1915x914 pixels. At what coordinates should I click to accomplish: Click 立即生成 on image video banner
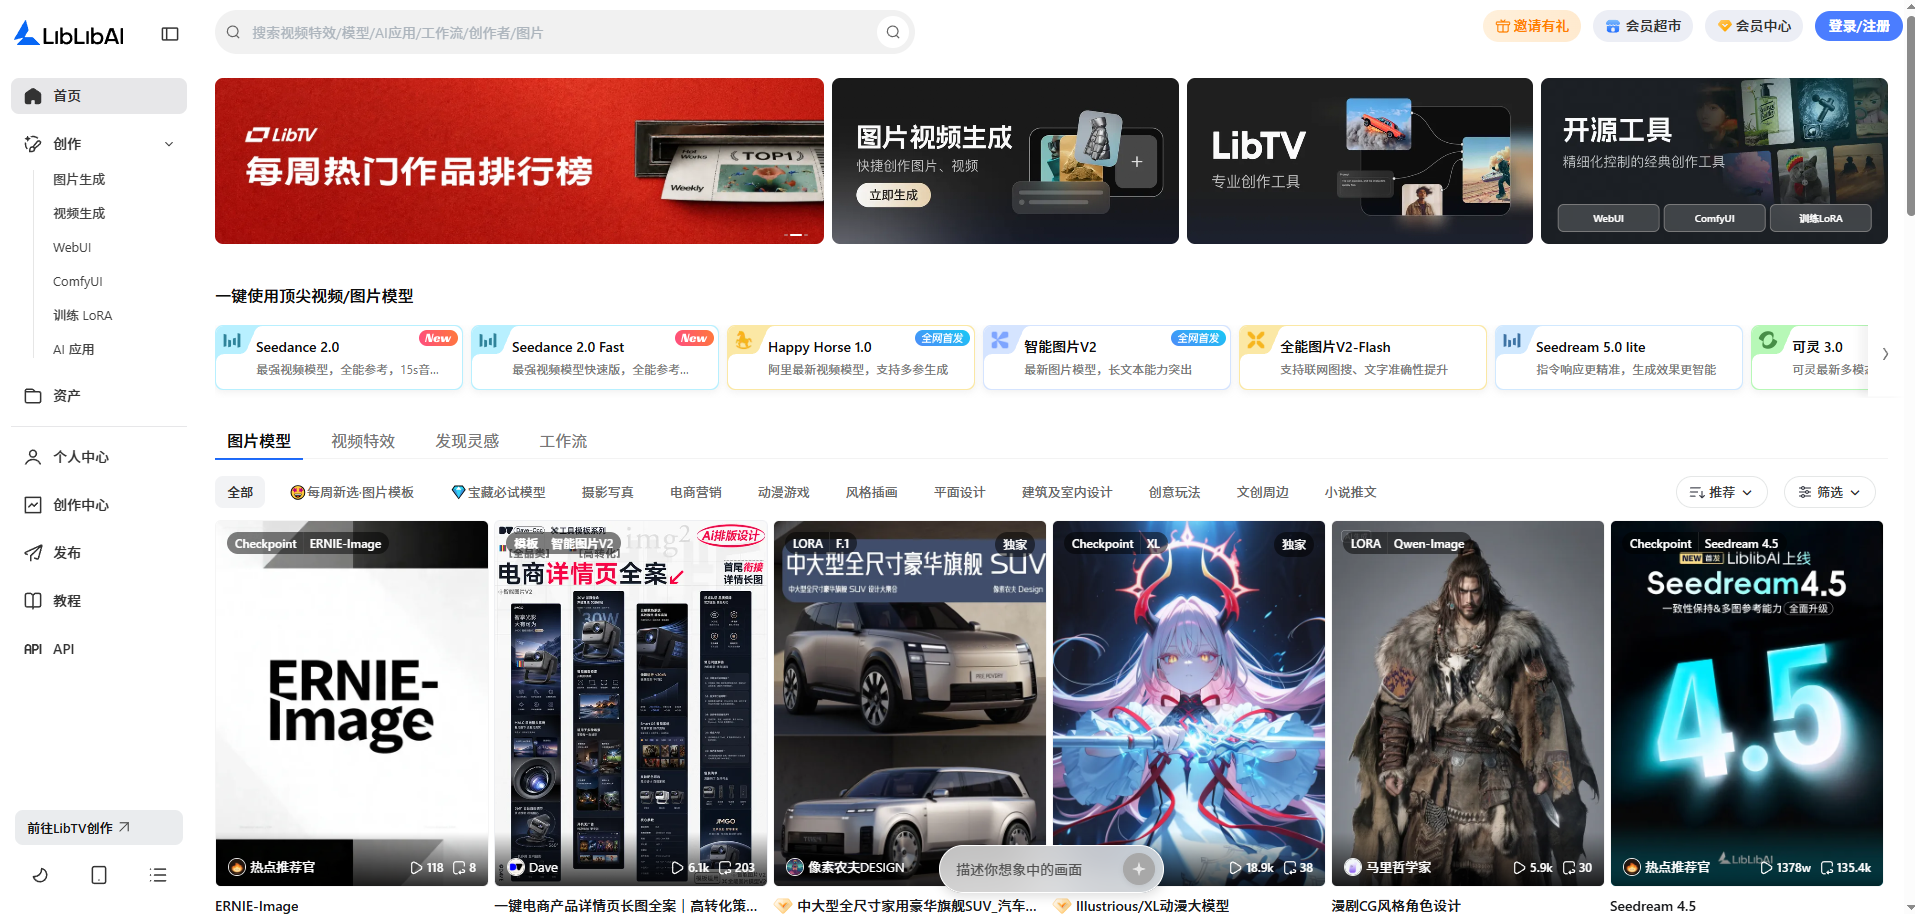tap(893, 195)
